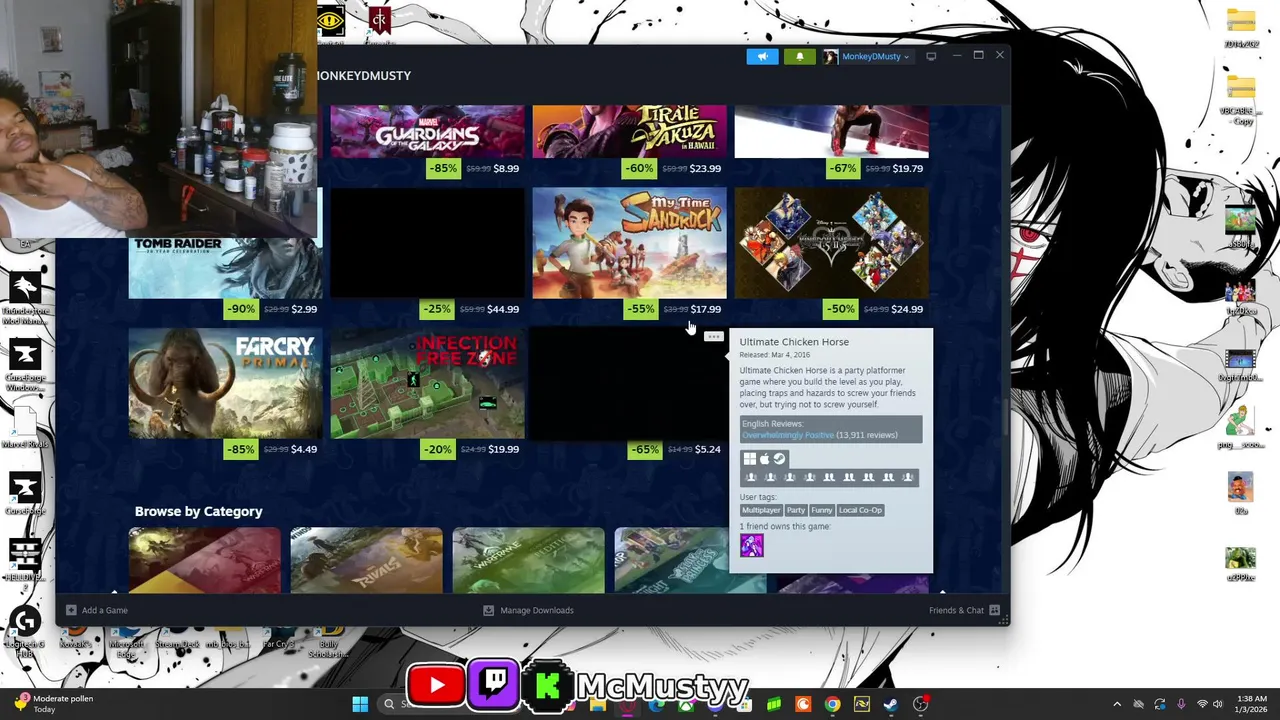Click Windows Start button
Image resolution: width=1280 pixels, height=720 pixels.
click(360, 704)
